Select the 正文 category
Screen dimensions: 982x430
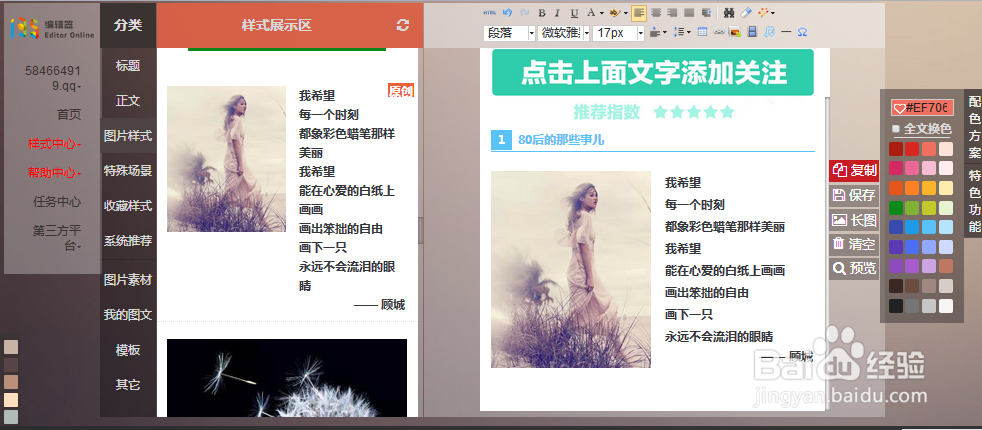tap(128, 101)
